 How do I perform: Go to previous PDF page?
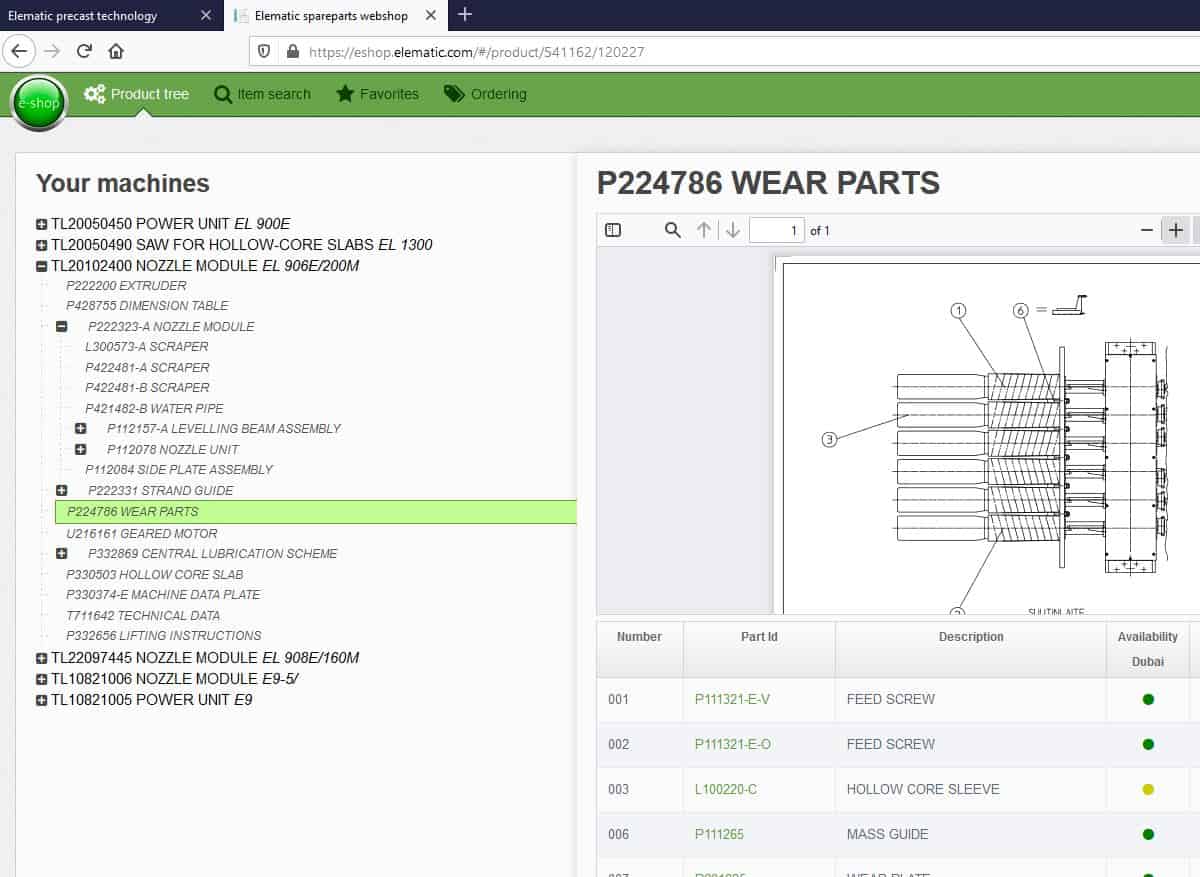tap(704, 230)
